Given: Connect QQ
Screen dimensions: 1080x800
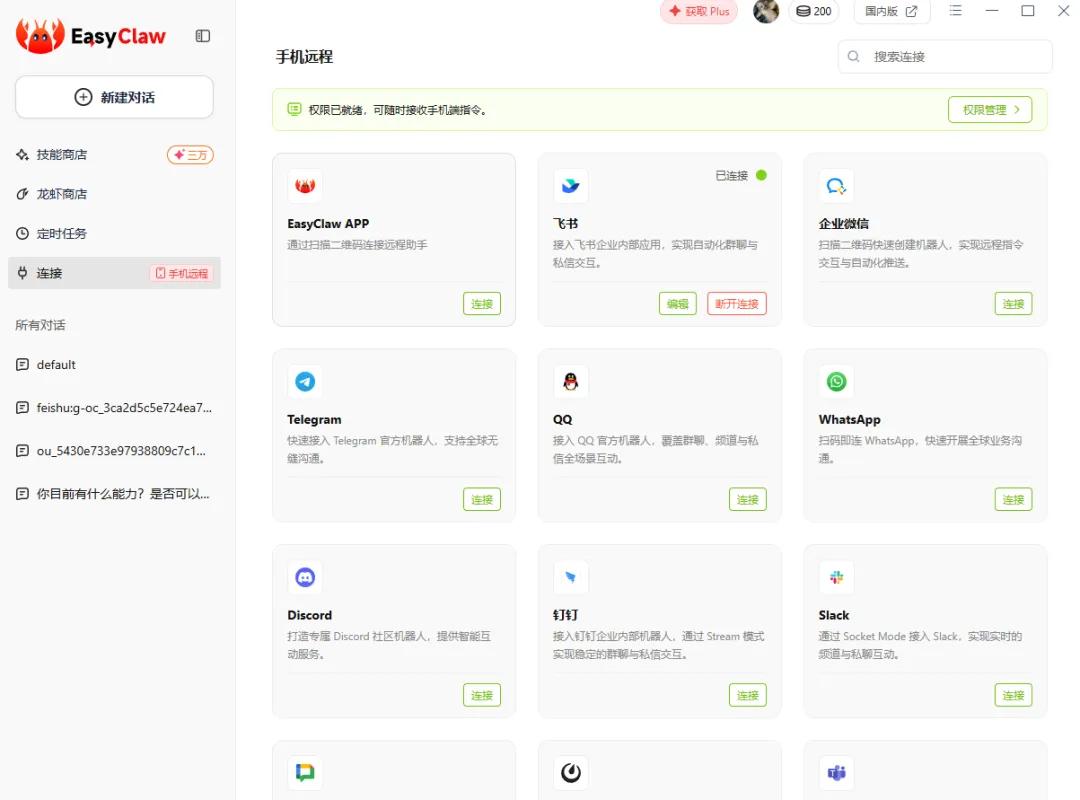Looking at the screenshot, I should point(747,500).
